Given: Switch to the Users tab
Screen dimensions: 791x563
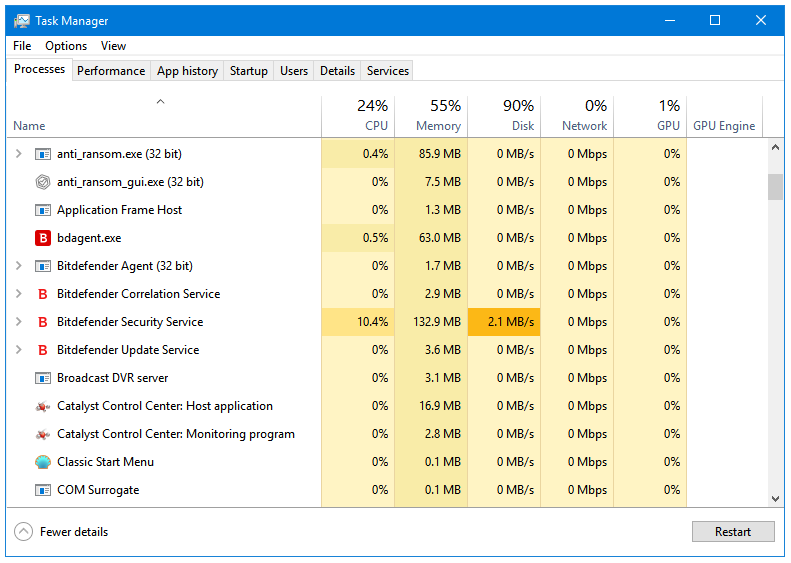Looking at the screenshot, I should tap(294, 71).
